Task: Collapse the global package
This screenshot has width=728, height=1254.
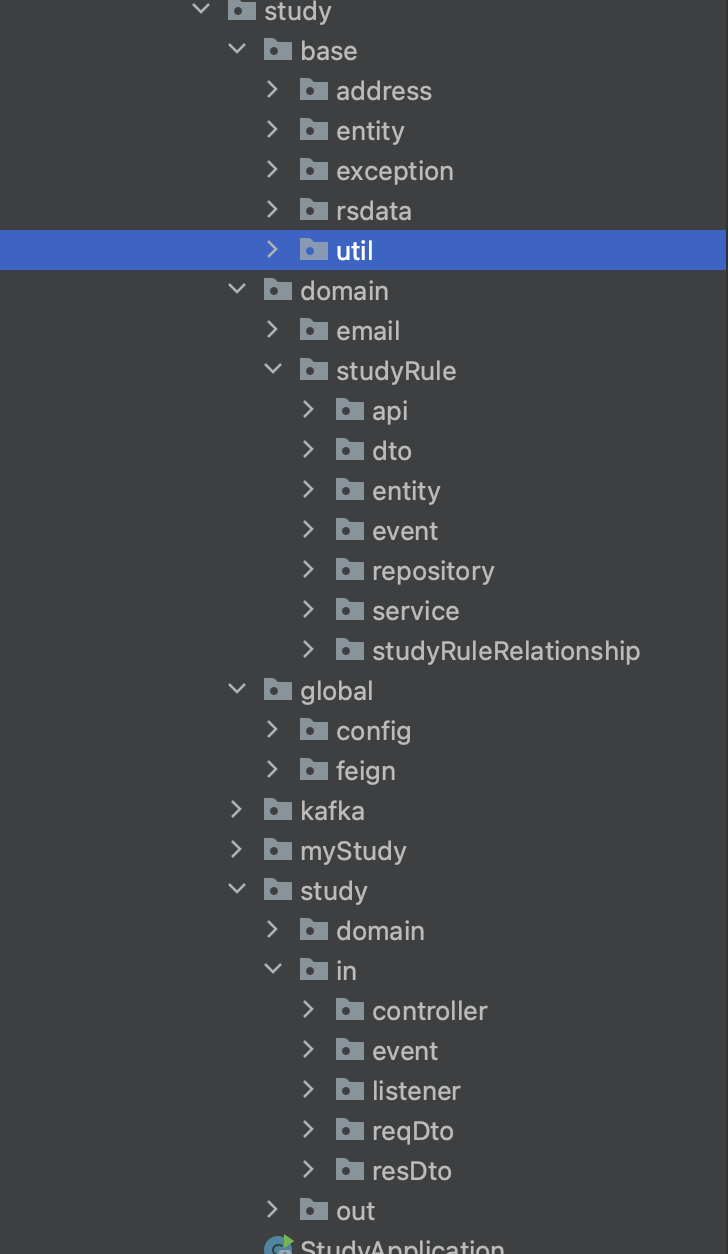Action: pyautogui.click(x=237, y=689)
